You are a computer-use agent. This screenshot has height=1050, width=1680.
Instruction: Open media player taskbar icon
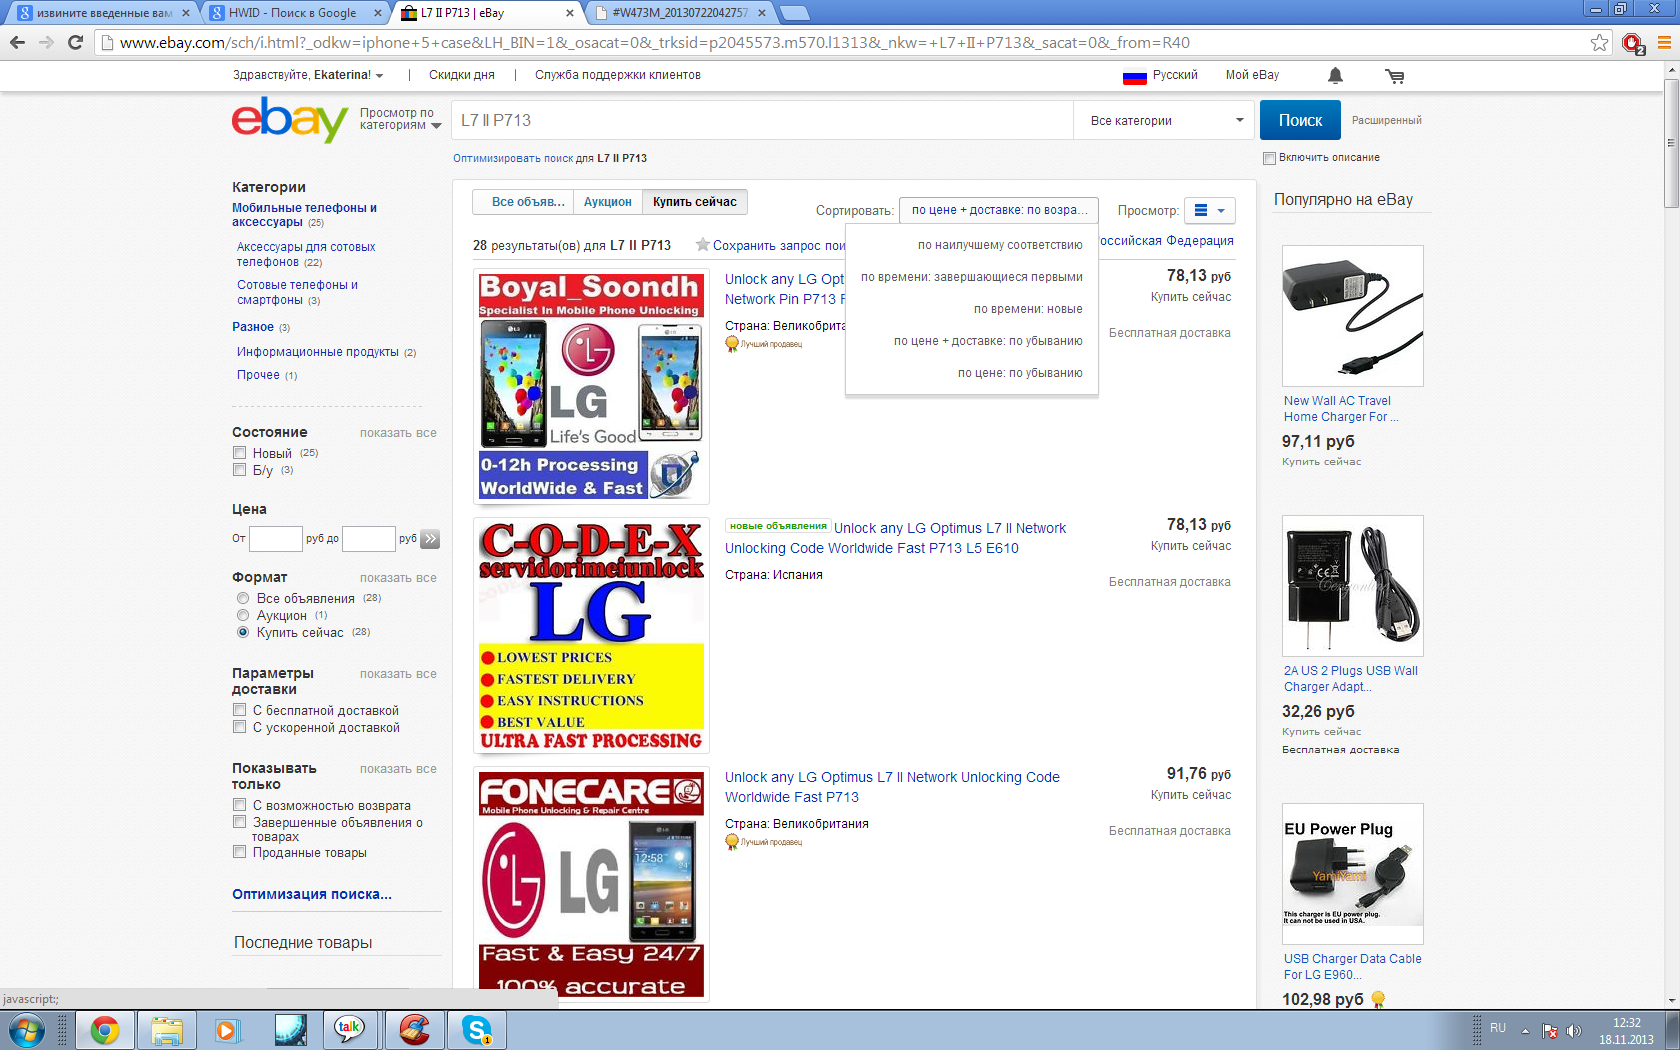pyautogui.click(x=228, y=1029)
